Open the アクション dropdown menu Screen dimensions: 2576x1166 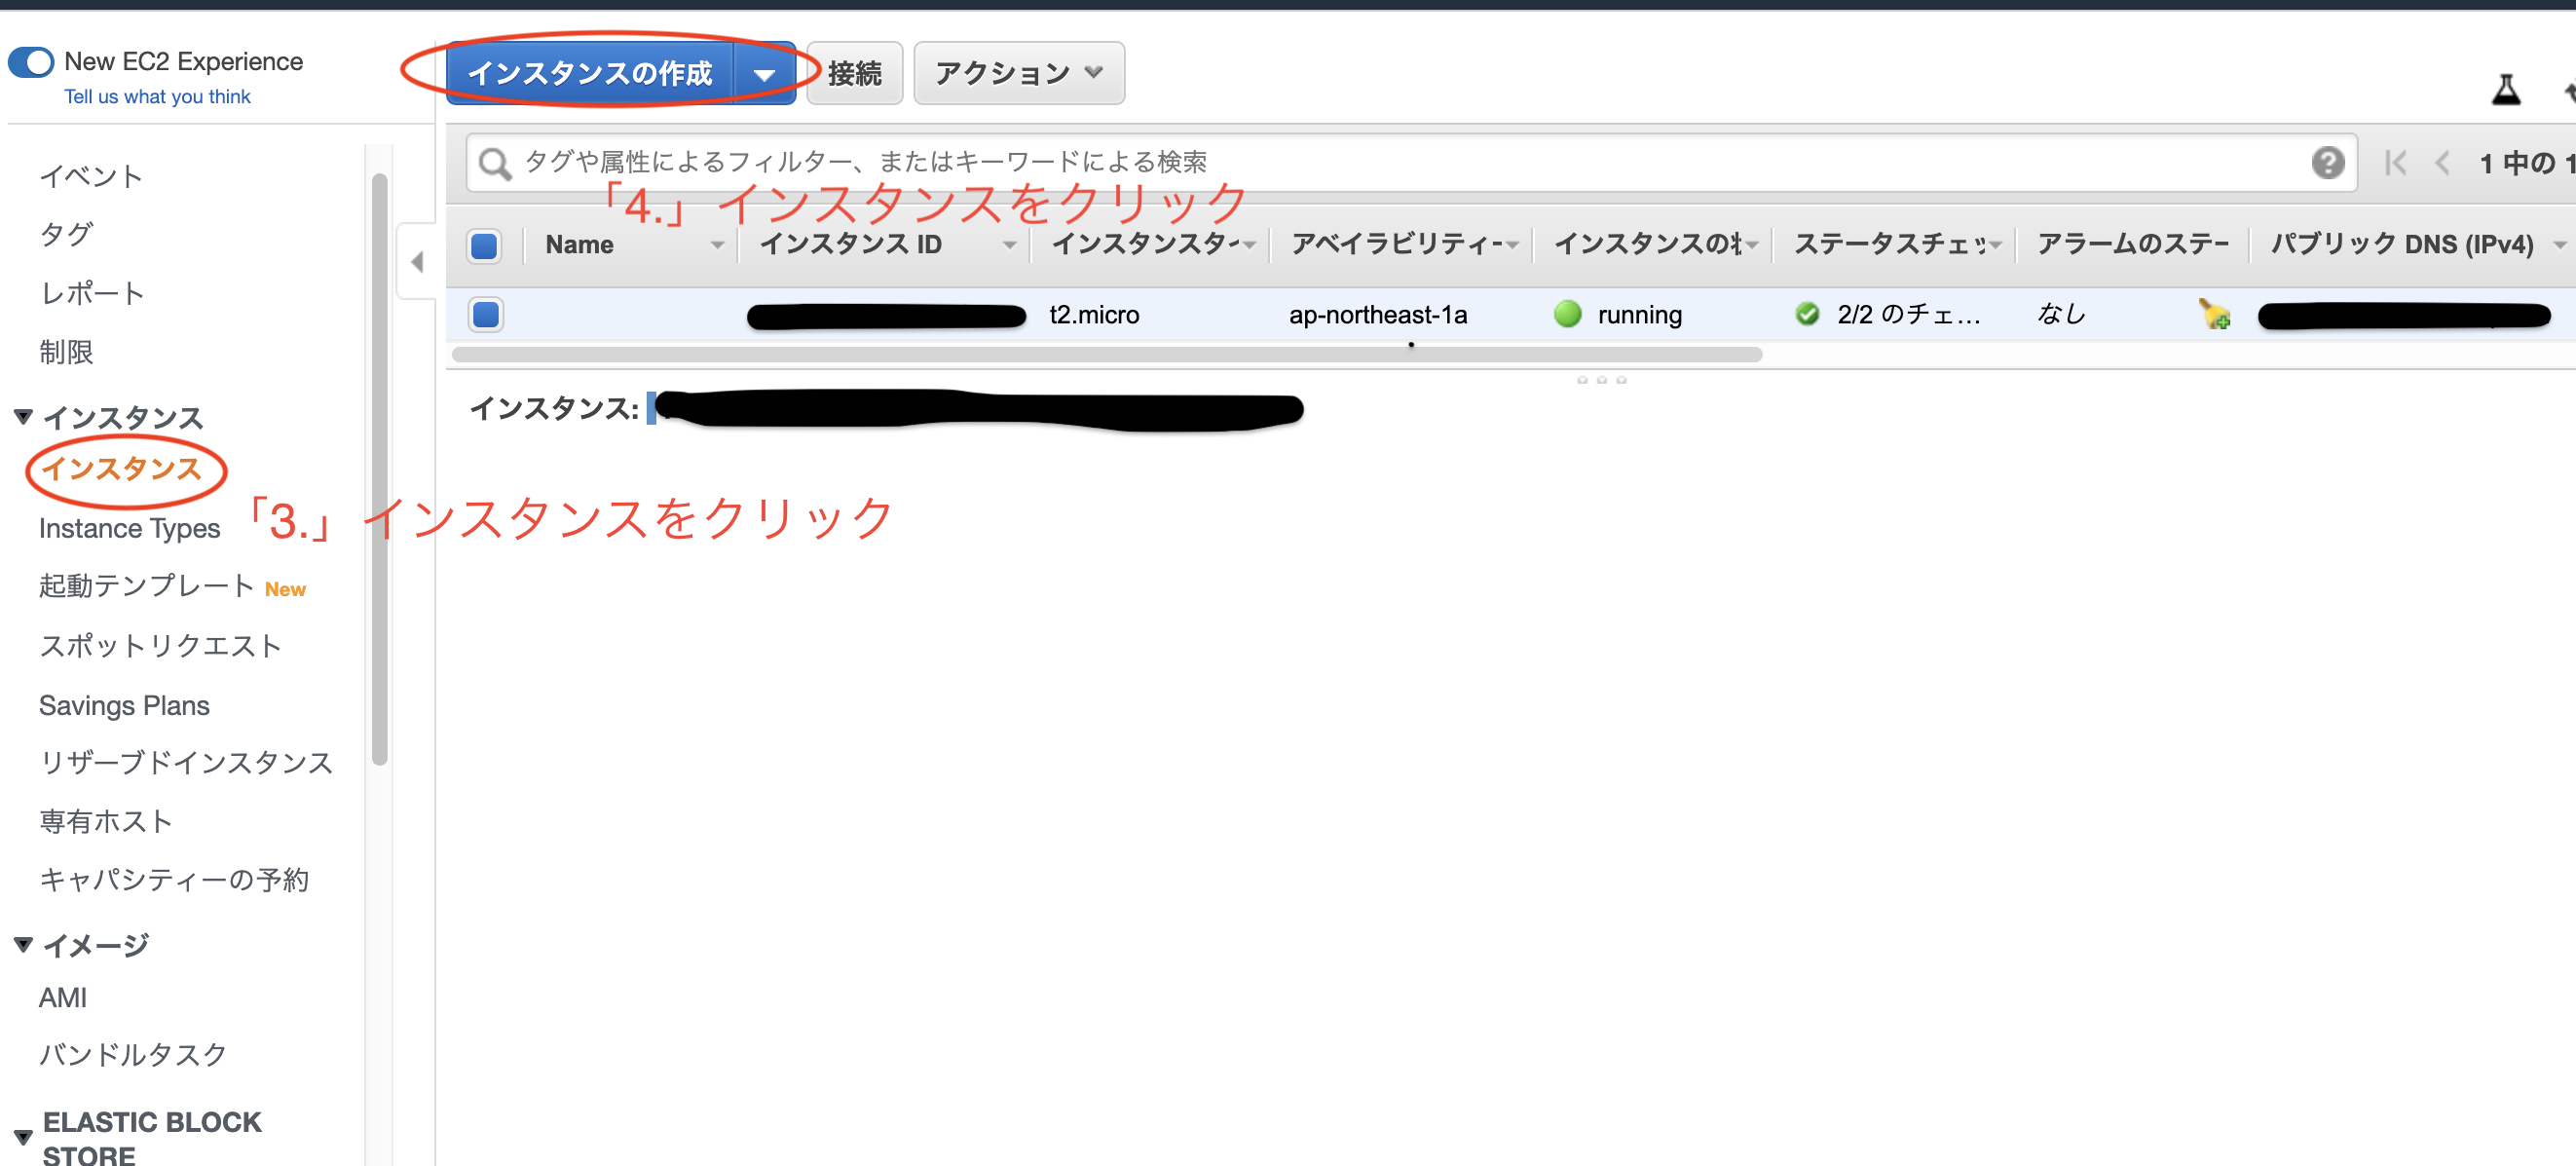coord(1017,72)
